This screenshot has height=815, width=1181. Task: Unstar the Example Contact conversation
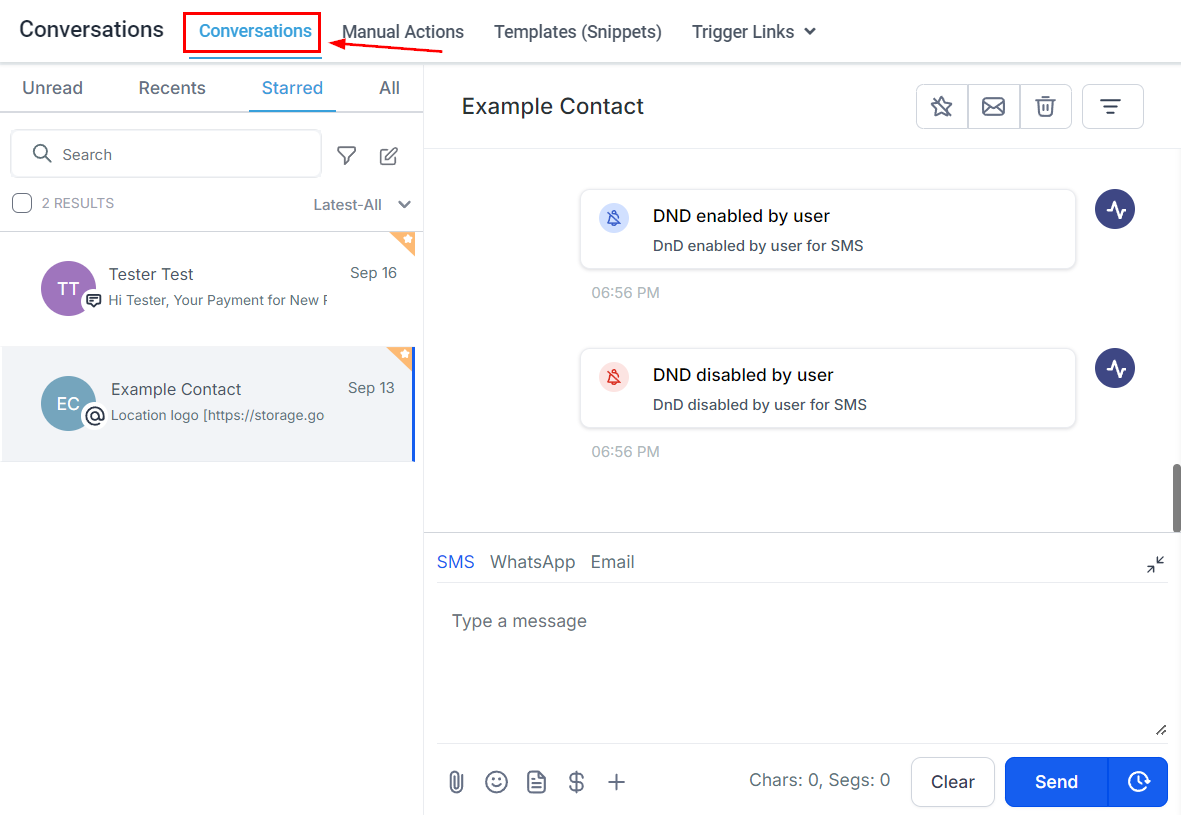pyautogui.click(x=941, y=106)
